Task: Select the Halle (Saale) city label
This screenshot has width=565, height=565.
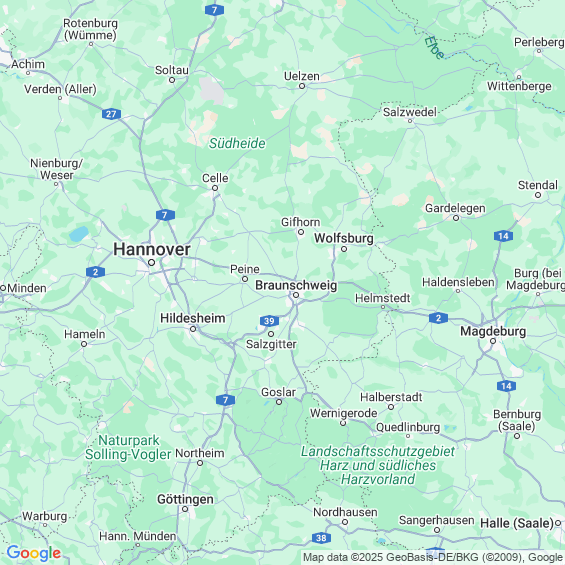Action: 517,523
